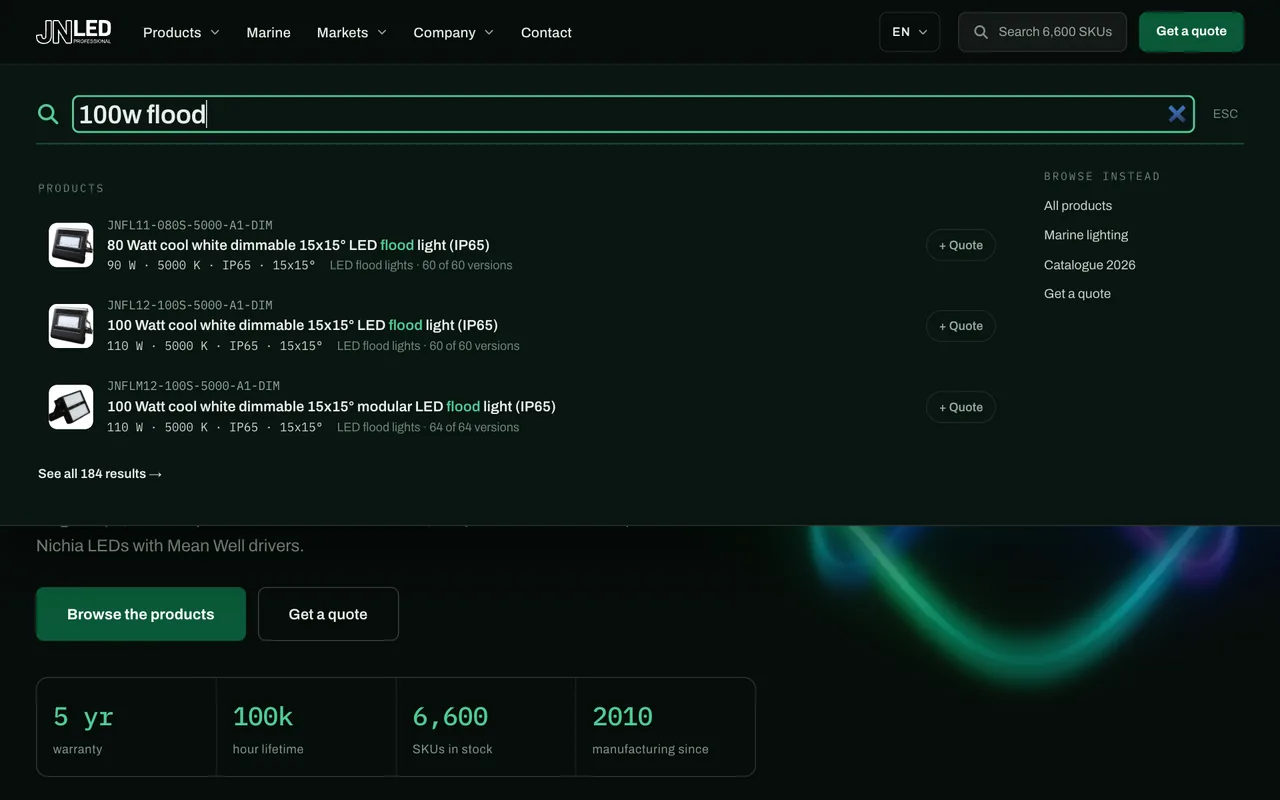Click Get a quote under Browse Instead

coord(1077,294)
